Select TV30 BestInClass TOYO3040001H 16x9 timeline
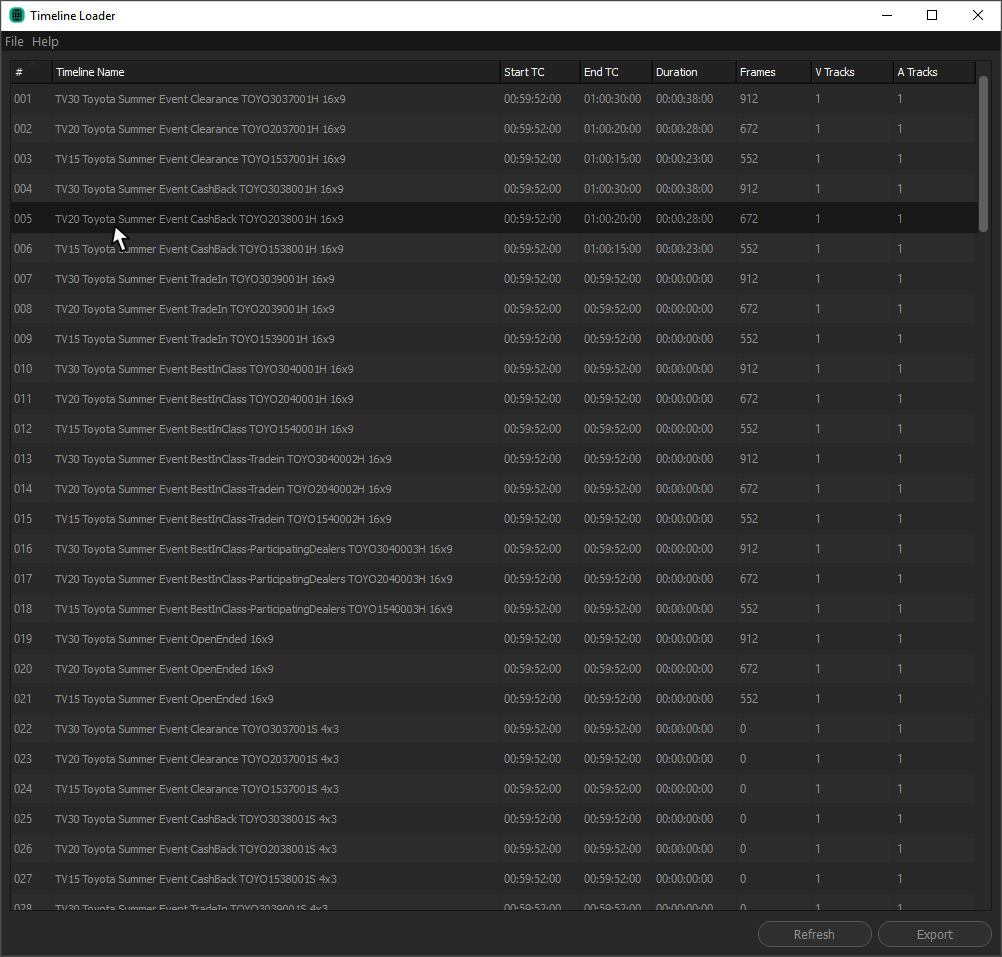This screenshot has height=957, width=1002. click(493, 369)
